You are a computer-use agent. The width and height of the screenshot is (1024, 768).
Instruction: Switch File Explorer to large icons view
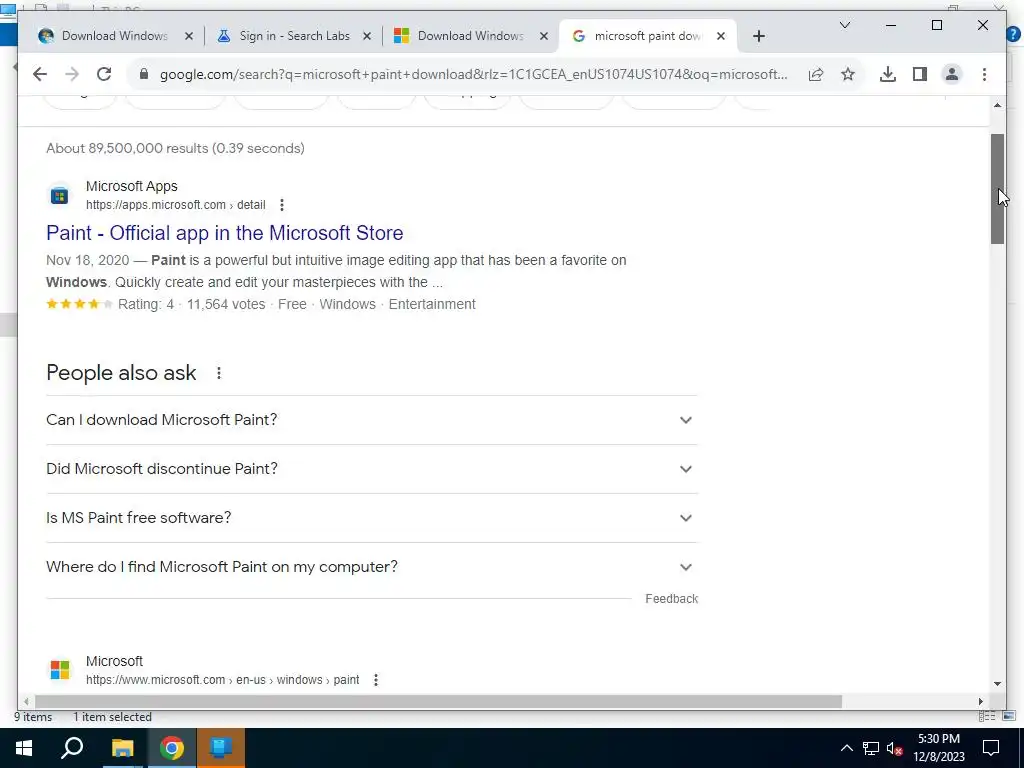1009,716
